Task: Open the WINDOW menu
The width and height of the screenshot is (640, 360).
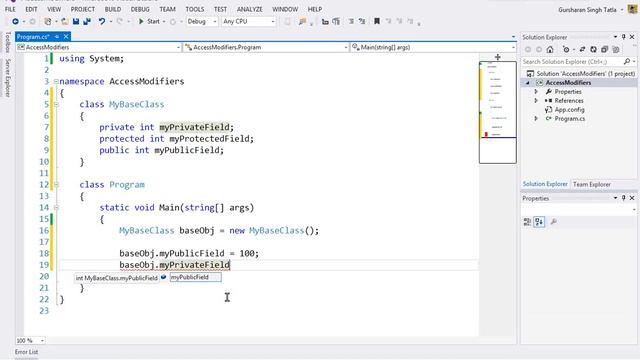Action: (x=285, y=9)
